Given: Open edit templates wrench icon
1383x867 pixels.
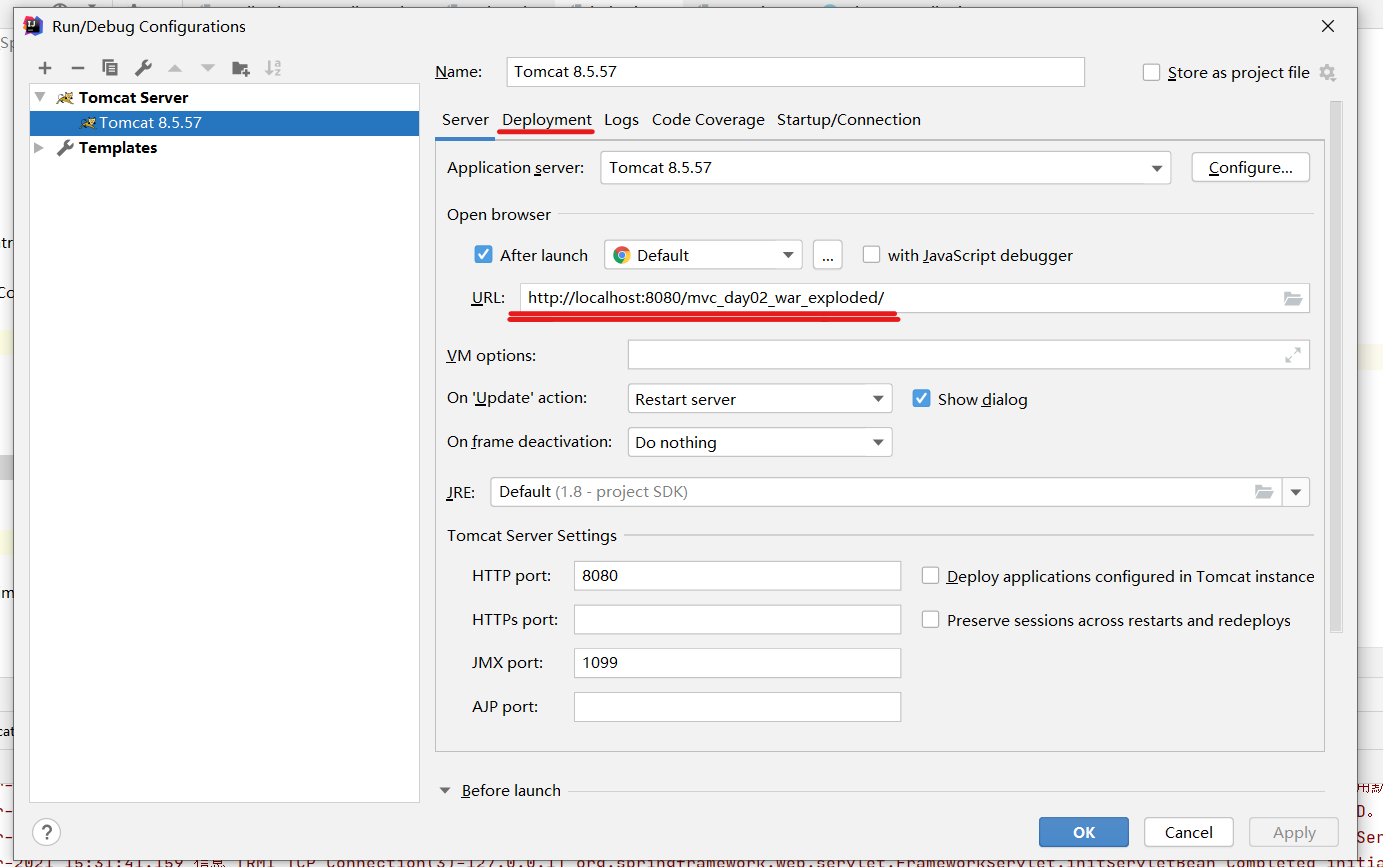Looking at the screenshot, I should pos(143,68).
